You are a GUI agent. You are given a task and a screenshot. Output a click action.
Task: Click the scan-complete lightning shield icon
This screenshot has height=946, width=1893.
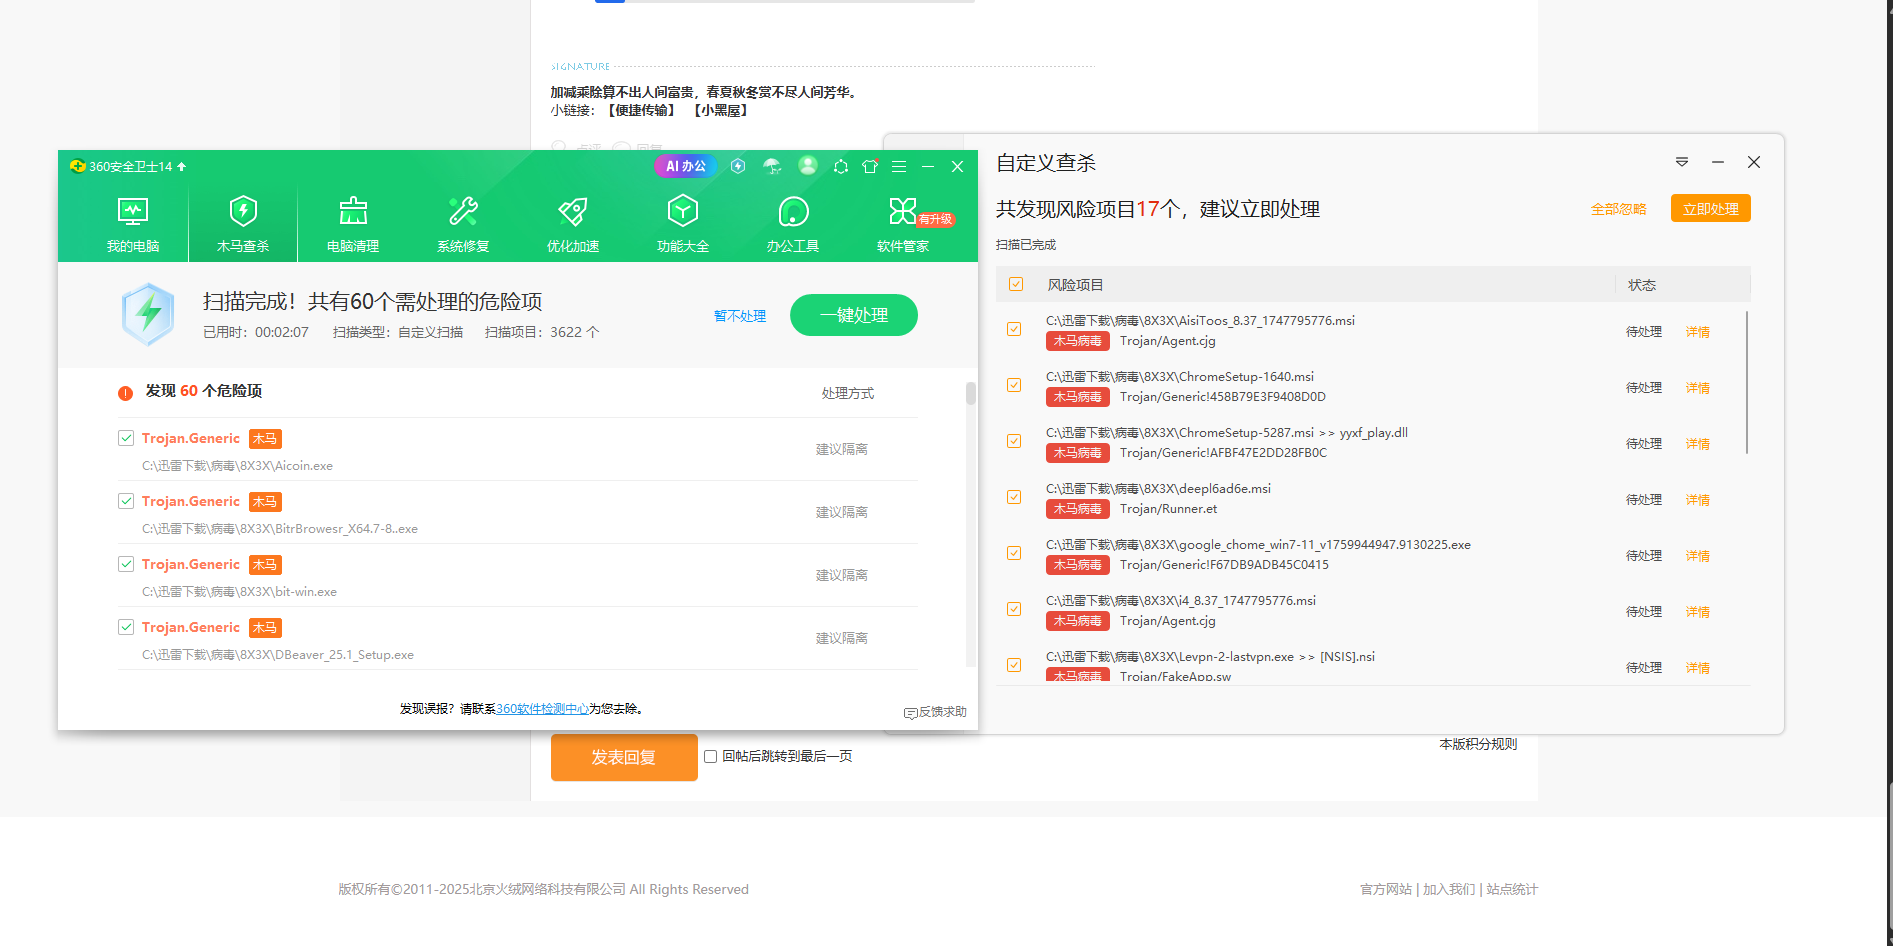pos(148,314)
